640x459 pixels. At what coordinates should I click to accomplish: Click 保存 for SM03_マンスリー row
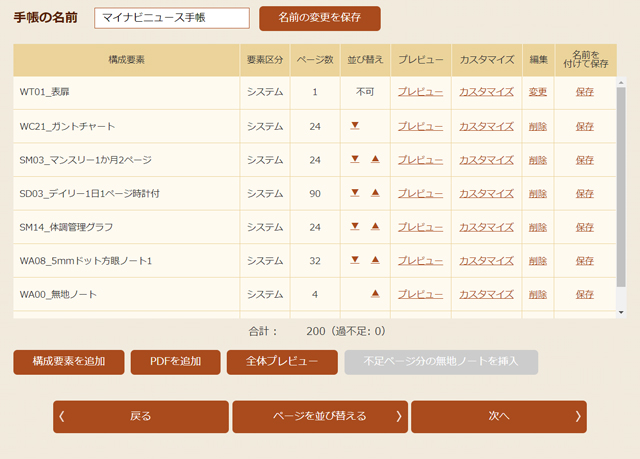584,160
